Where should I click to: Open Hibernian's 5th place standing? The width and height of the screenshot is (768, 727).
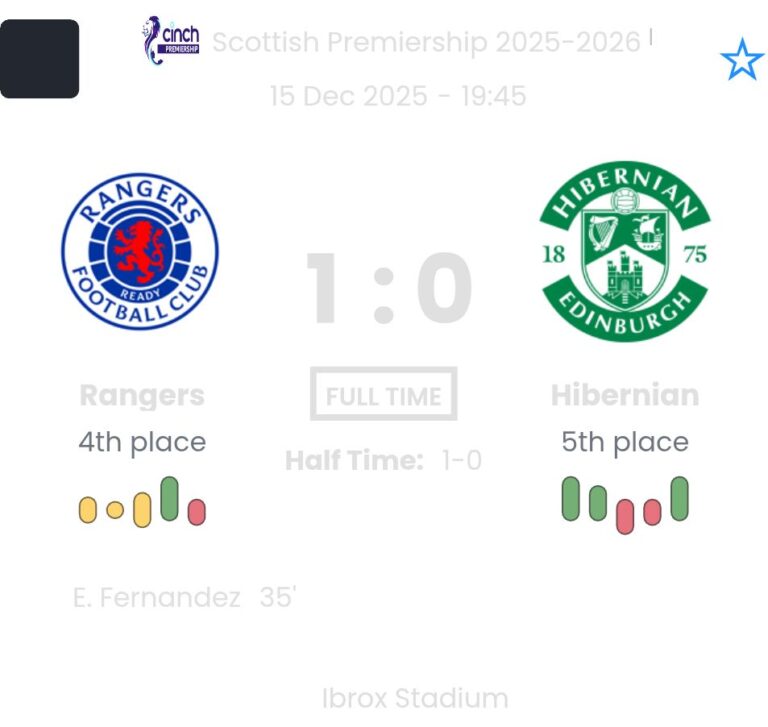pyautogui.click(x=625, y=442)
